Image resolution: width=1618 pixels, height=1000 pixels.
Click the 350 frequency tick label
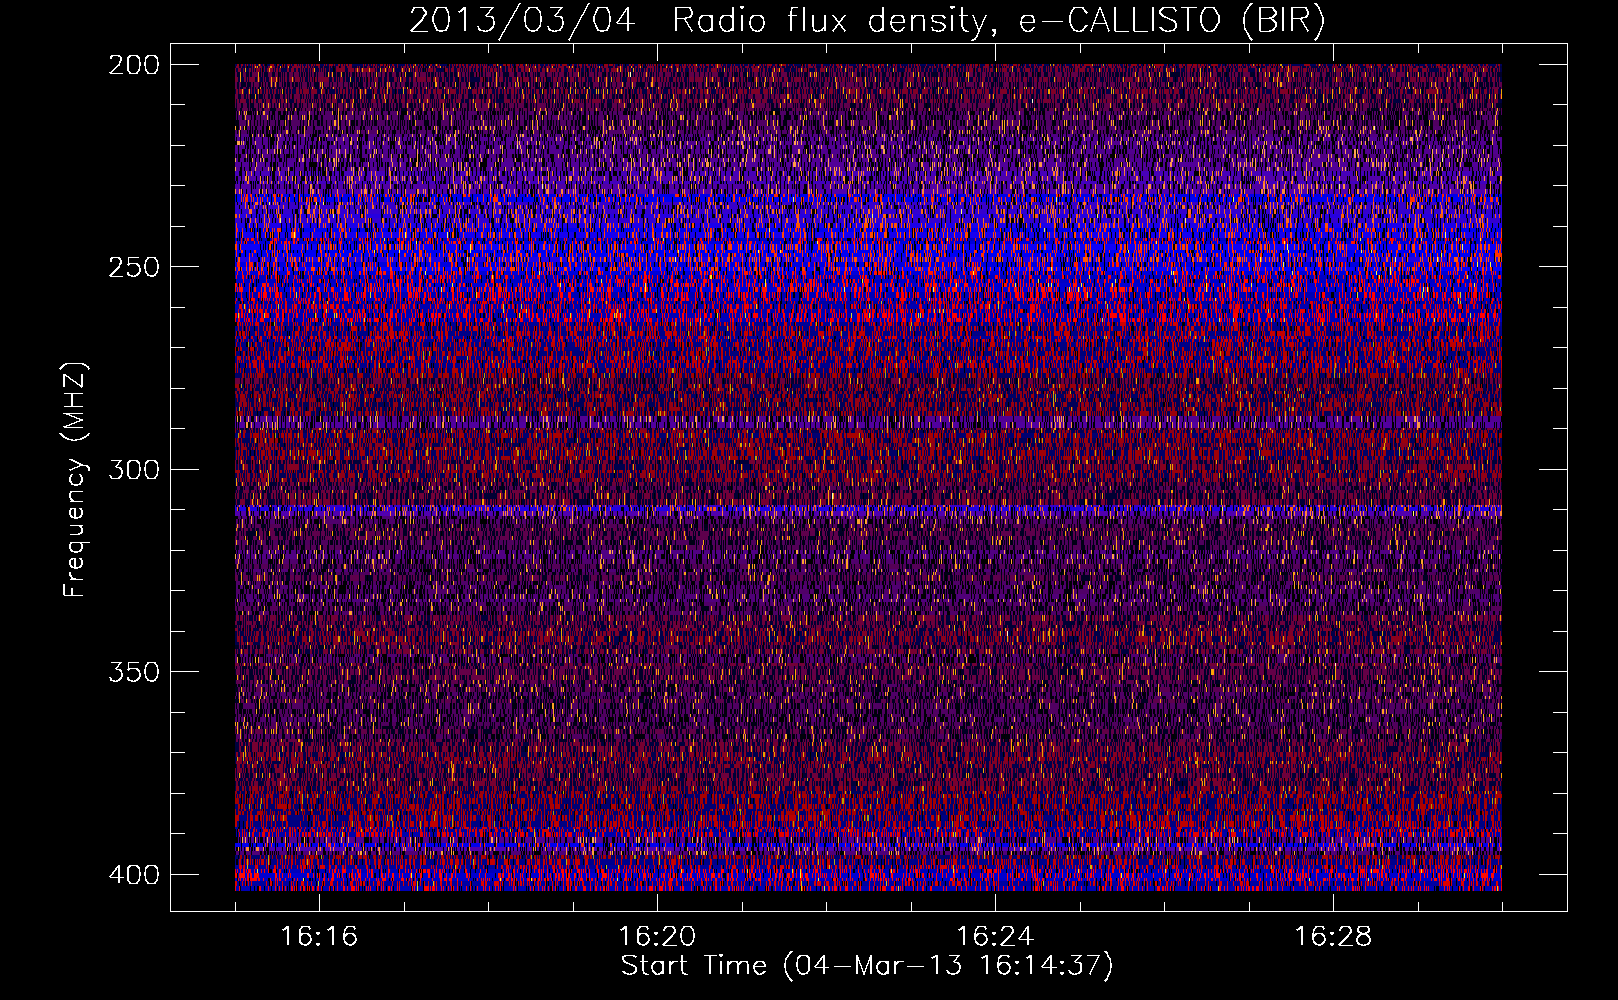(x=133, y=672)
